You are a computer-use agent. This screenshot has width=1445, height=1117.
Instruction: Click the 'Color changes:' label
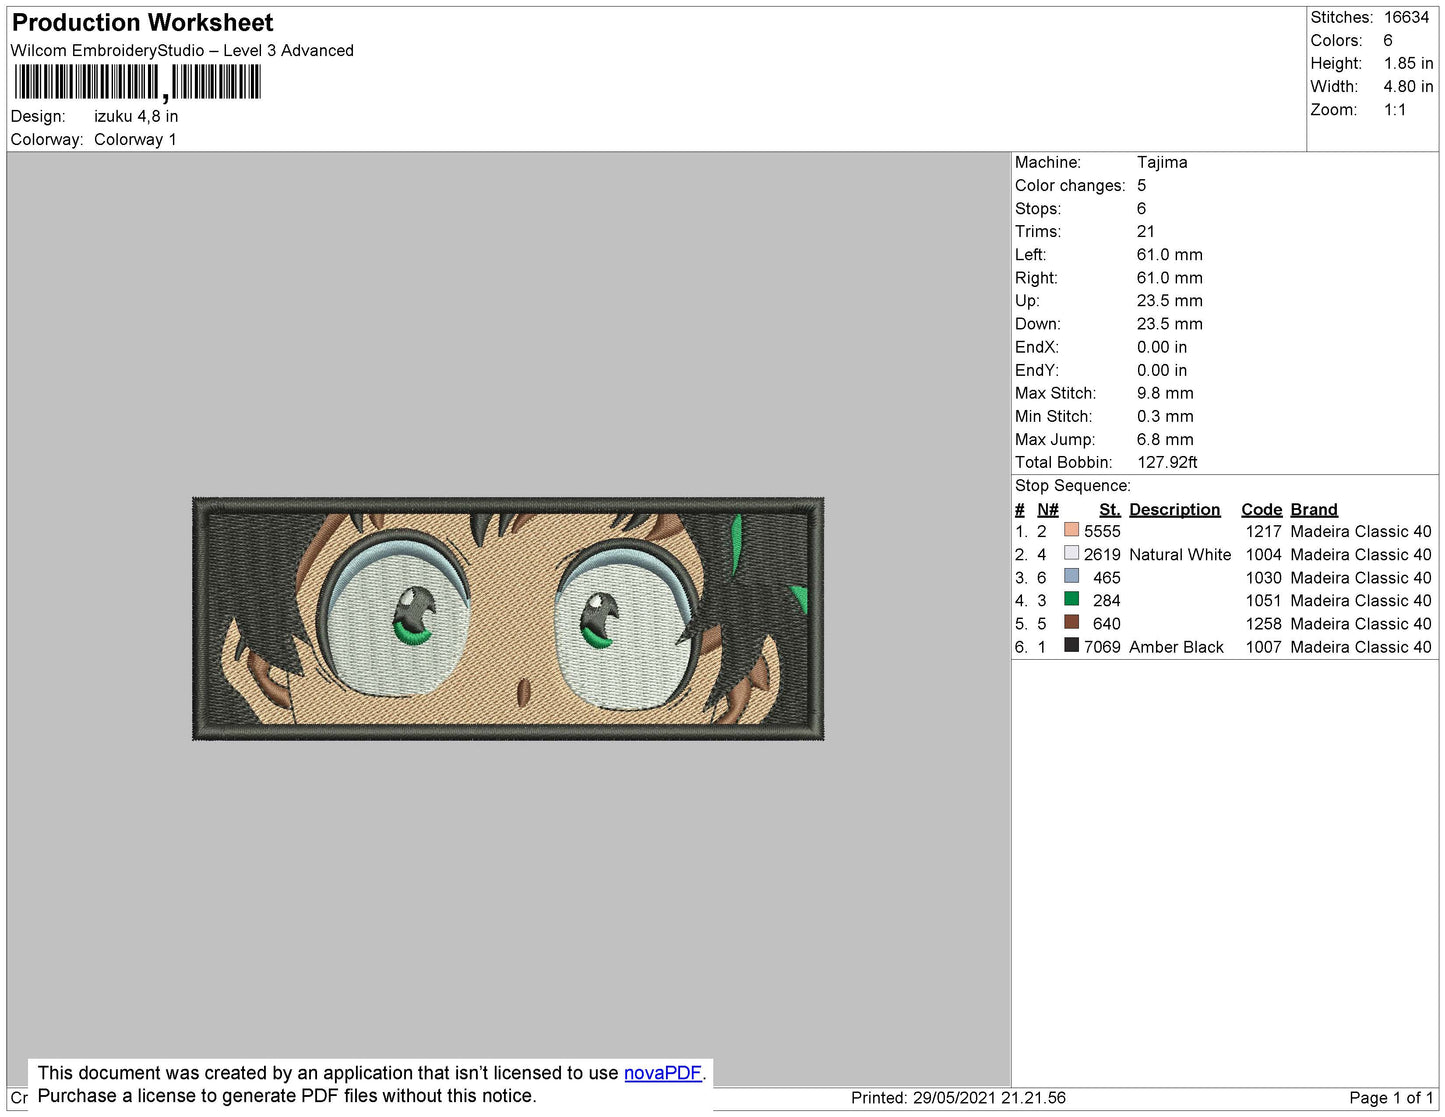click(1070, 185)
